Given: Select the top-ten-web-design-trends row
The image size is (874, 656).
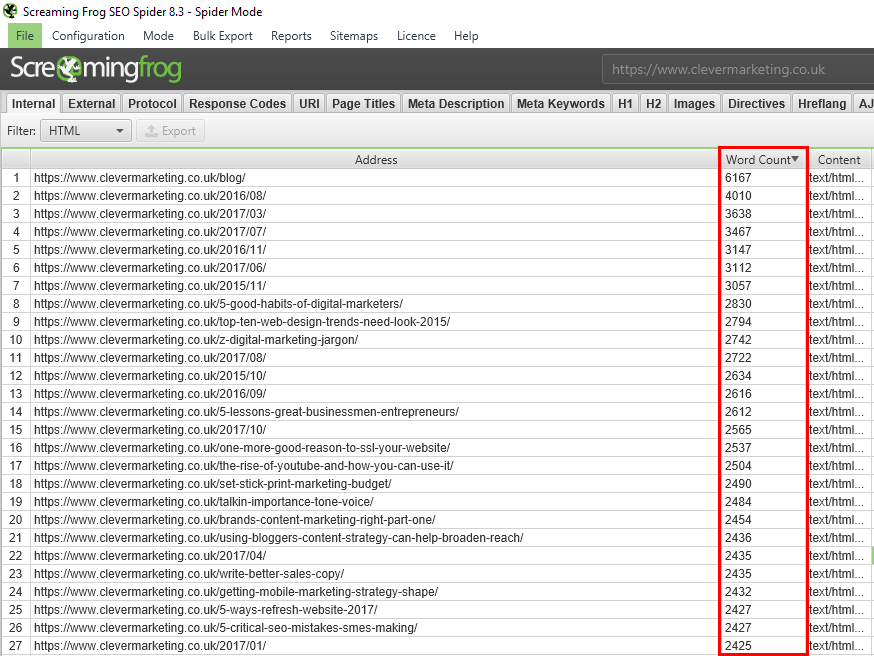Looking at the screenshot, I should (375, 322).
